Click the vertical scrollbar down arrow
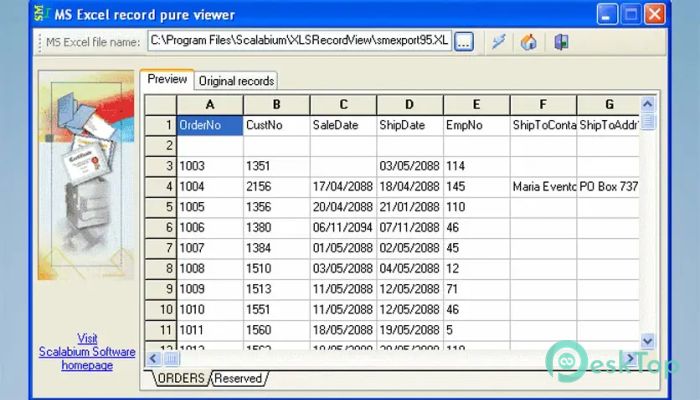 click(648, 342)
